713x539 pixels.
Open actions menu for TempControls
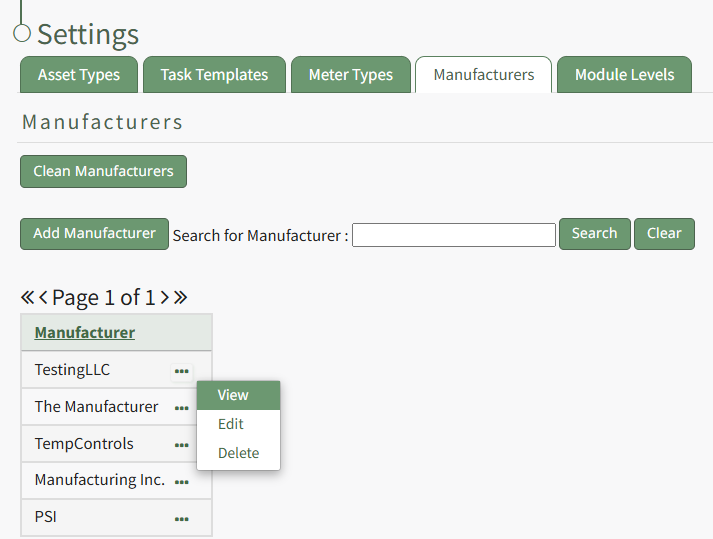181,445
